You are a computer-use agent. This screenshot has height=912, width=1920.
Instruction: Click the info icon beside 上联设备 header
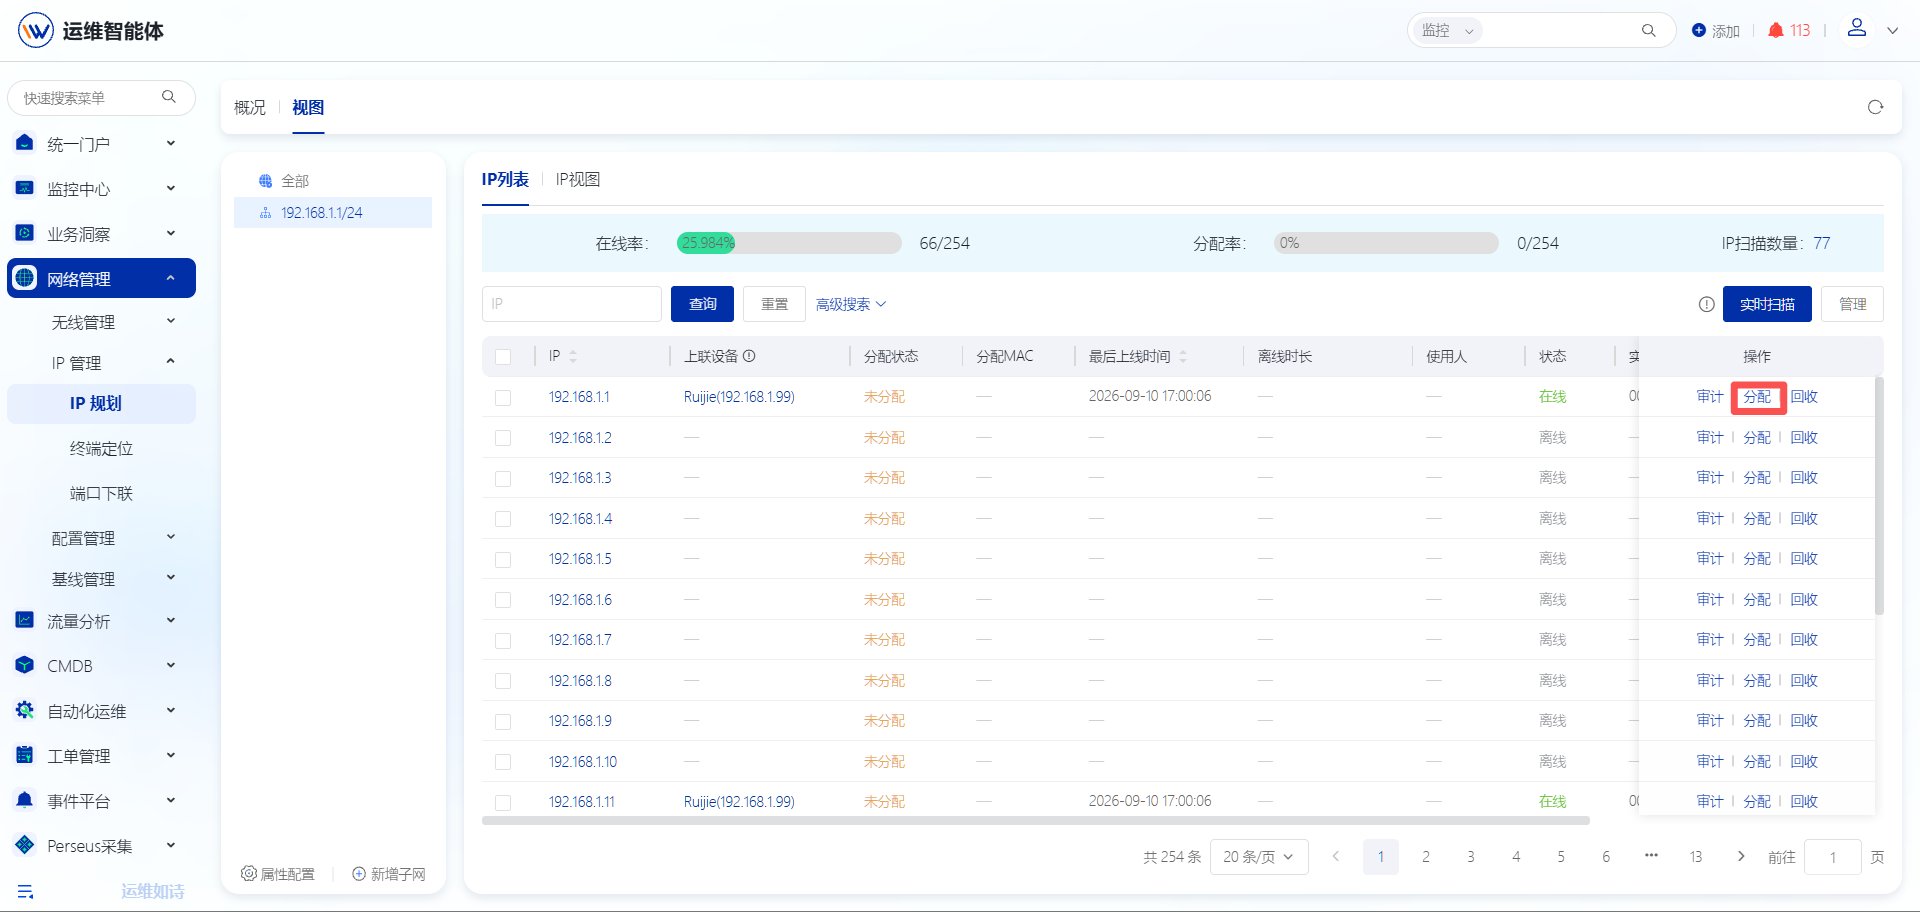click(x=749, y=356)
